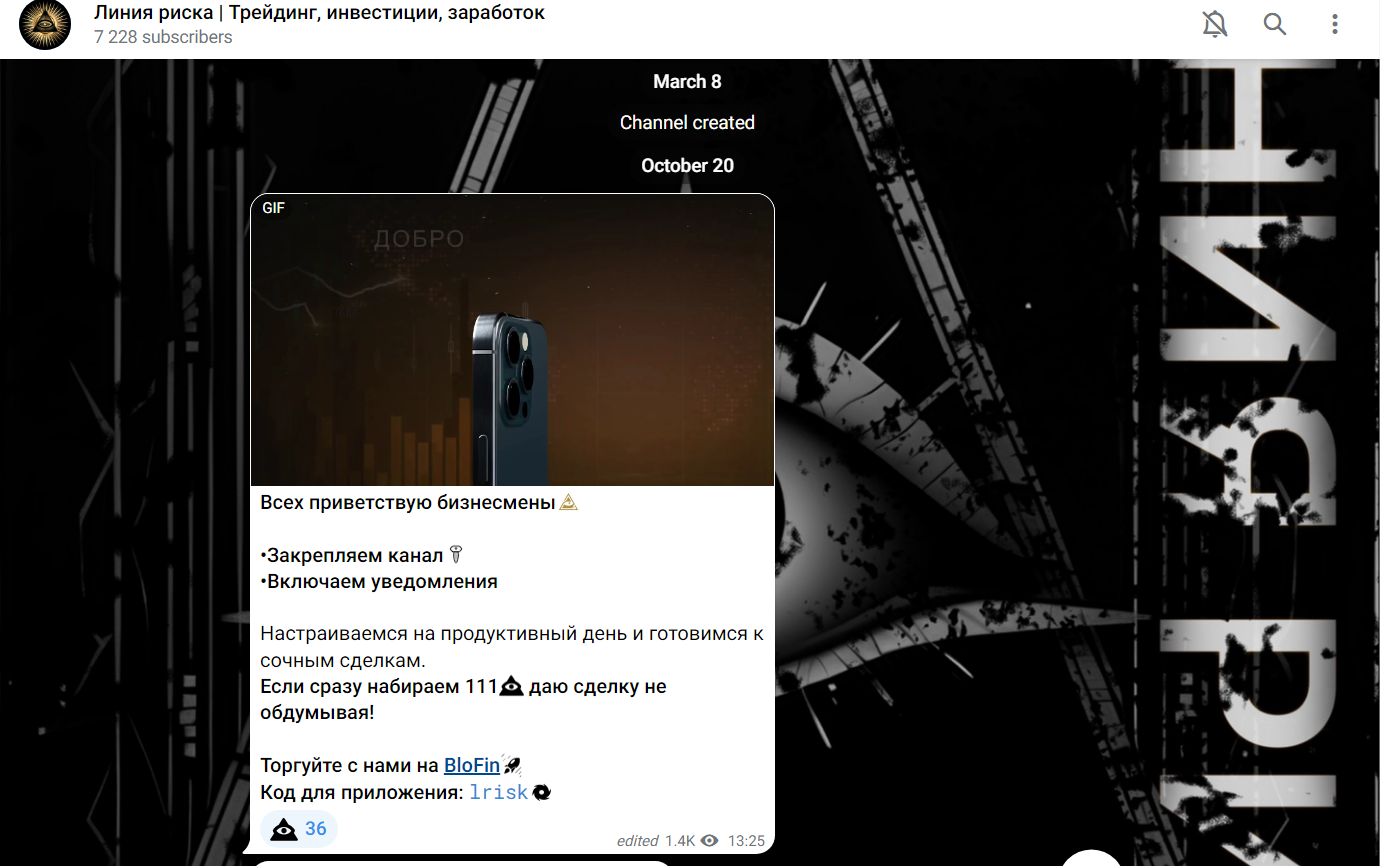Click the 'Всех приветствую бизнесмены' greeting text
This screenshot has width=1380, height=866.
pos(407,503)
